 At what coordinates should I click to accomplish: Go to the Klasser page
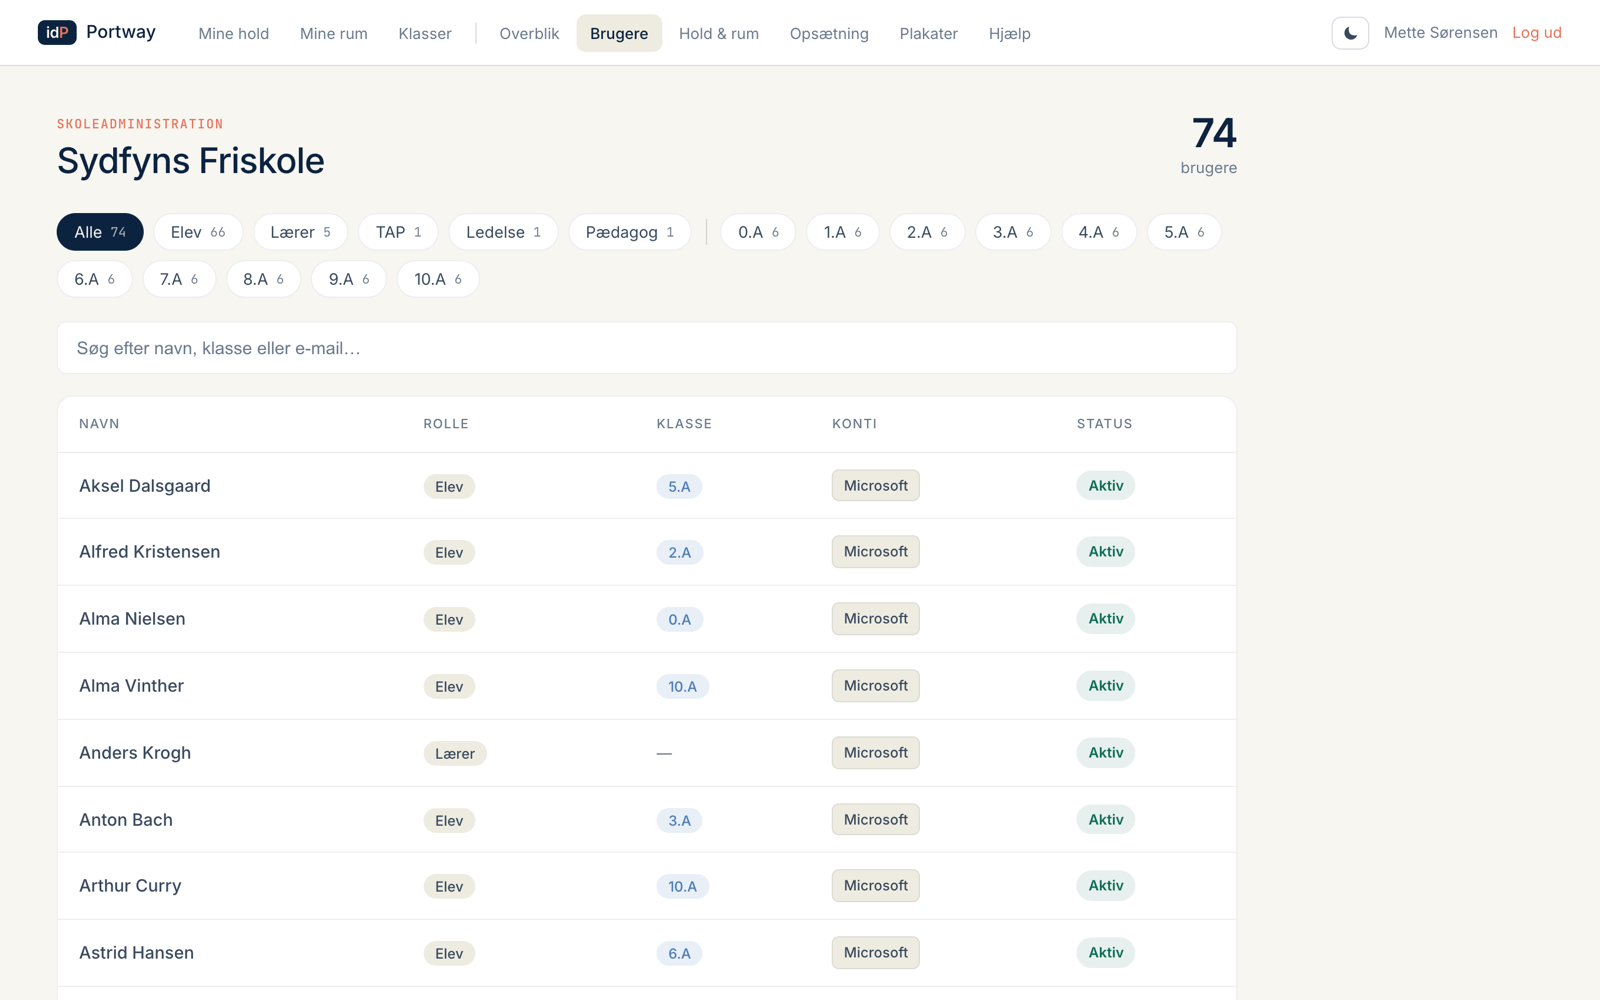[x=425, y=33]
